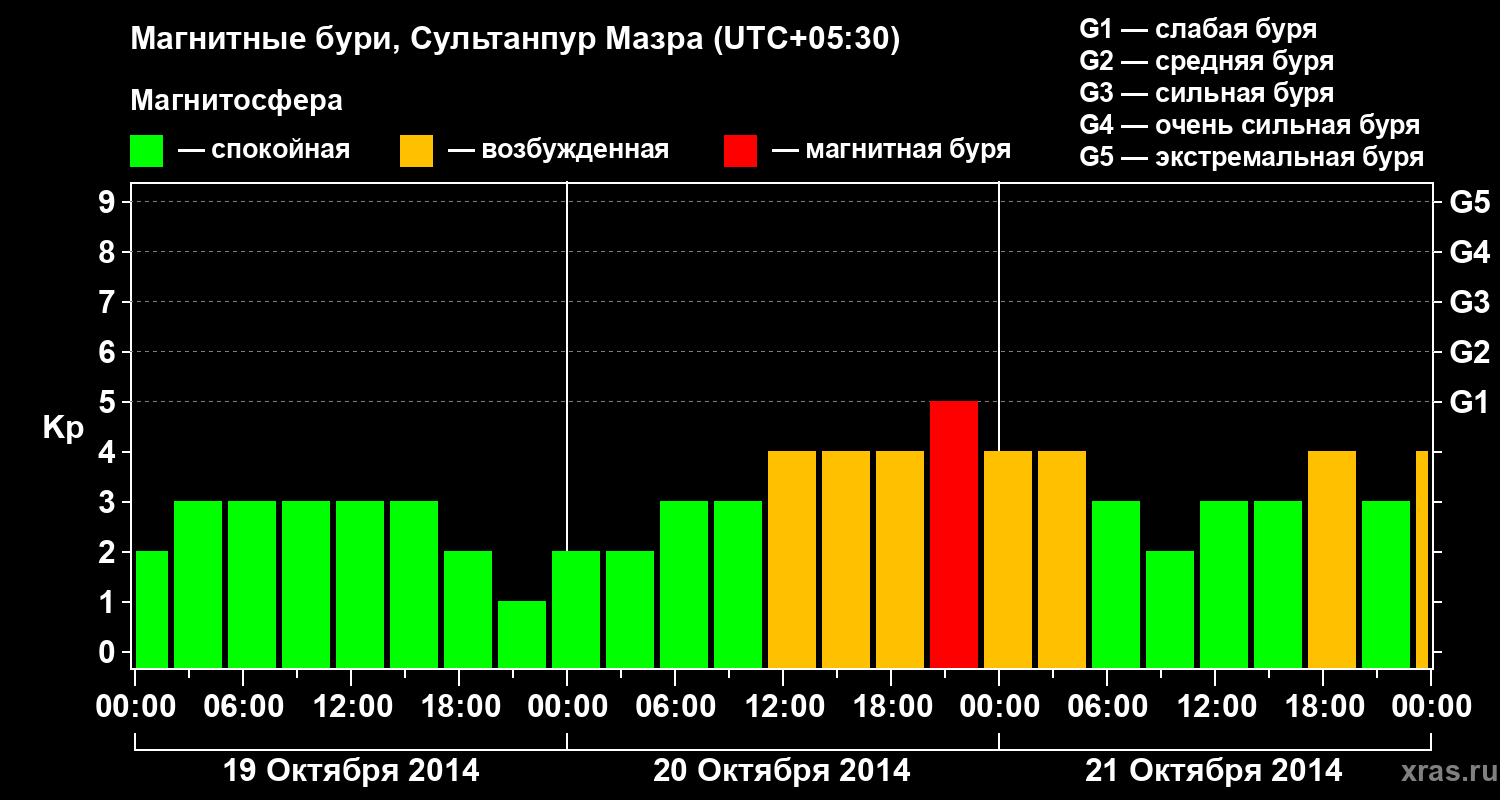Click the '— спокойная' legend label

(x=264, y=151)
